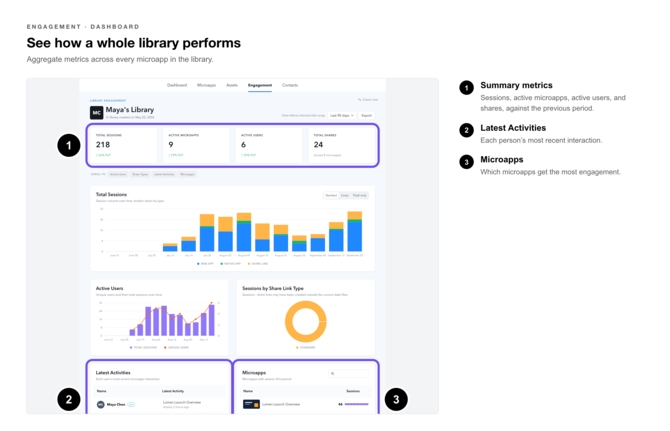Sort by the Latest Activity column header

[173, 391]
